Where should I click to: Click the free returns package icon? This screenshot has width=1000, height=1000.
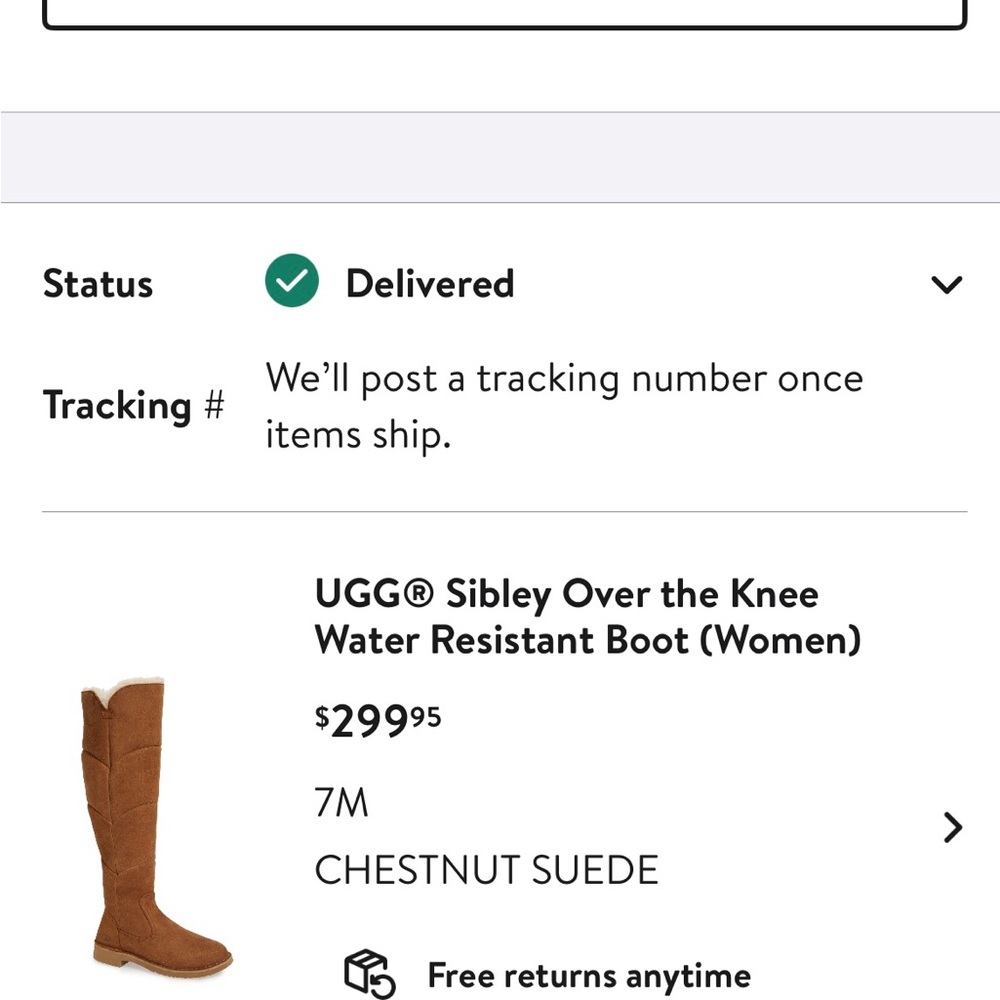(x=369, y=972)
